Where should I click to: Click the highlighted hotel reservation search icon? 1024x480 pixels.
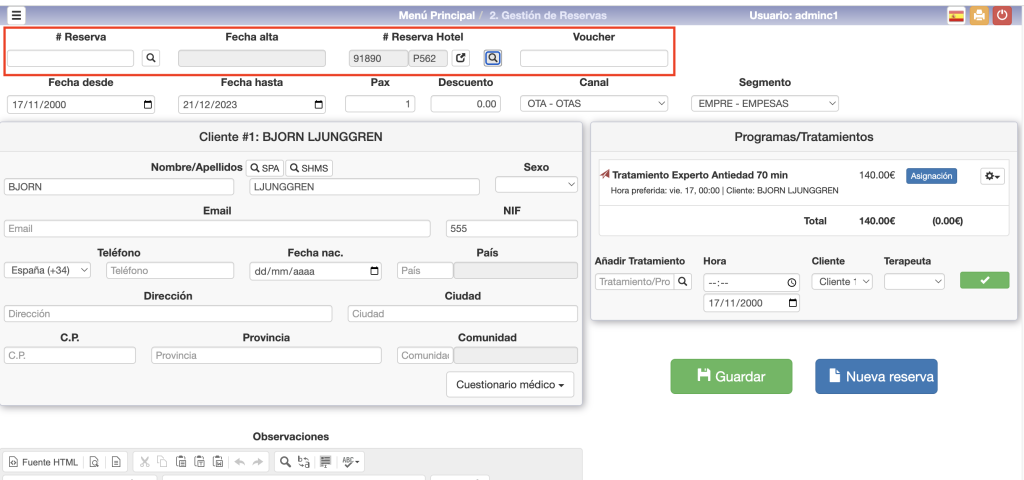click(x=493, y=59)
